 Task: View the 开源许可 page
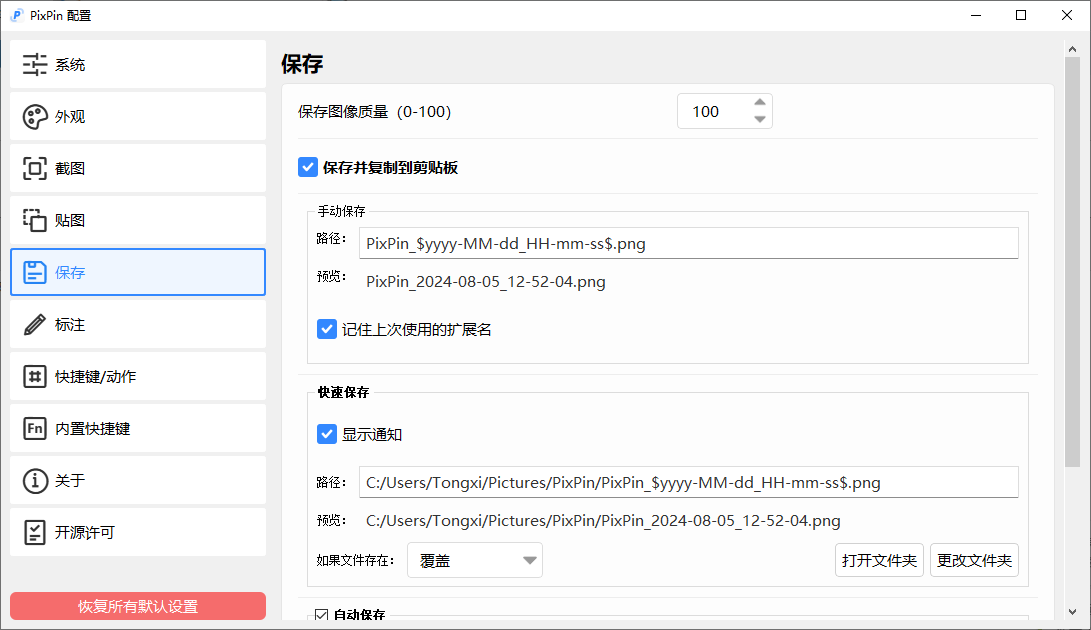click(x=138, y=532)
